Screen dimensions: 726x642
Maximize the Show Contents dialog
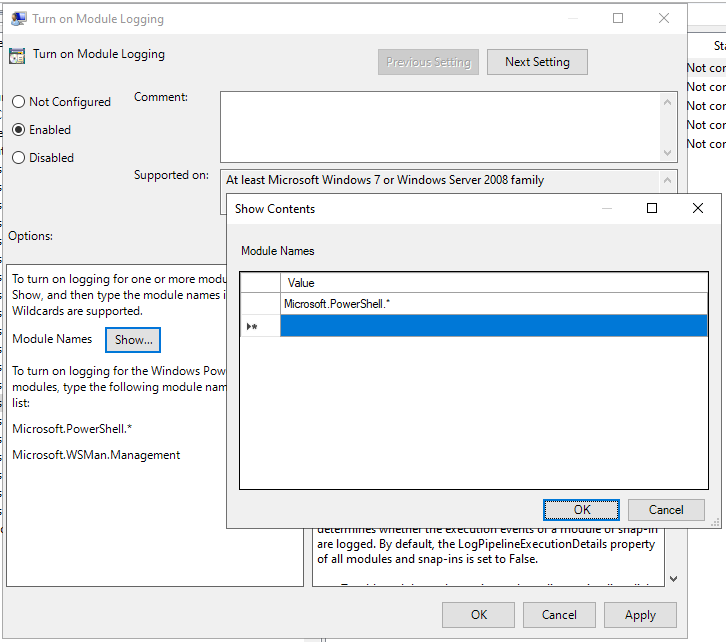point(652,209)
